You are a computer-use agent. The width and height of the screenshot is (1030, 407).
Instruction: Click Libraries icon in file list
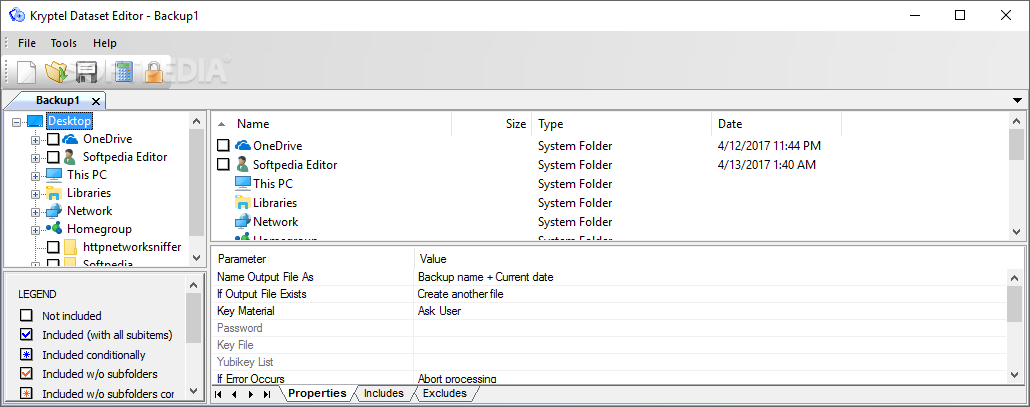point(243,203)
